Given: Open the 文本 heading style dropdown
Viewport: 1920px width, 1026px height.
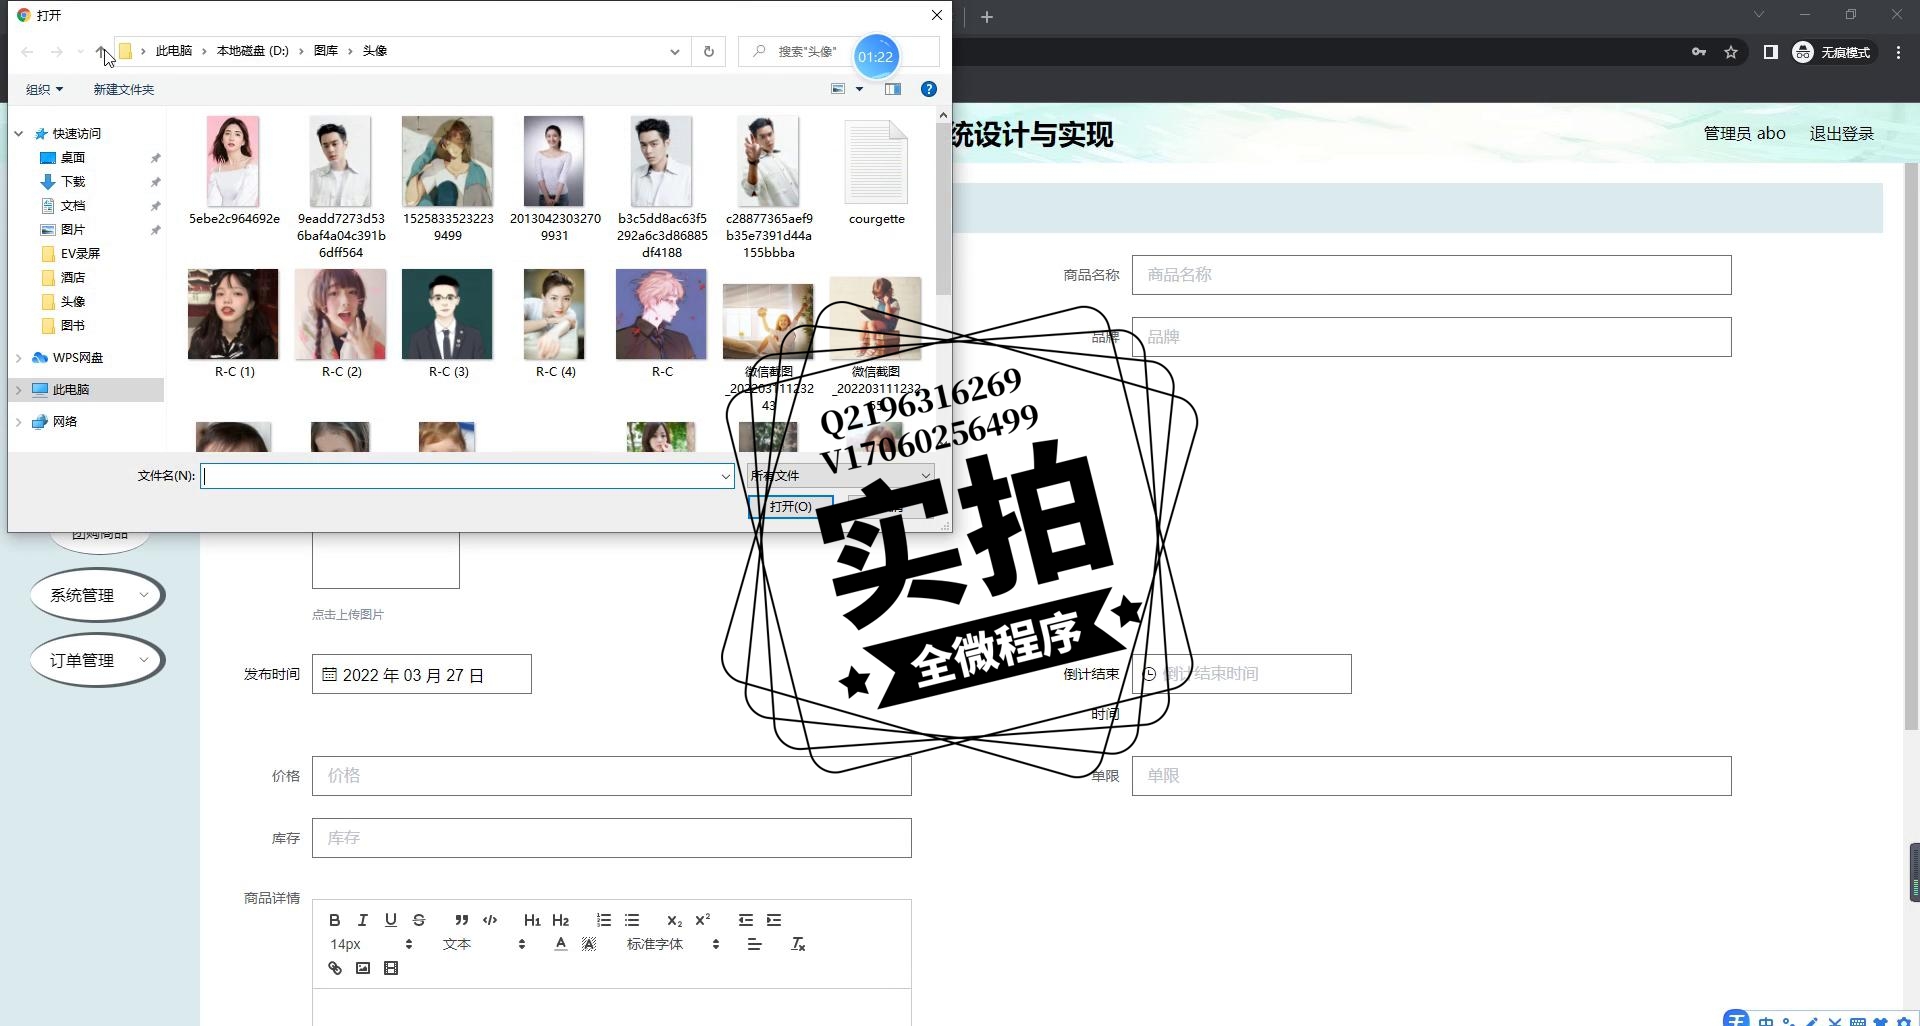Looking at the screenshot, I should [484, 944].
